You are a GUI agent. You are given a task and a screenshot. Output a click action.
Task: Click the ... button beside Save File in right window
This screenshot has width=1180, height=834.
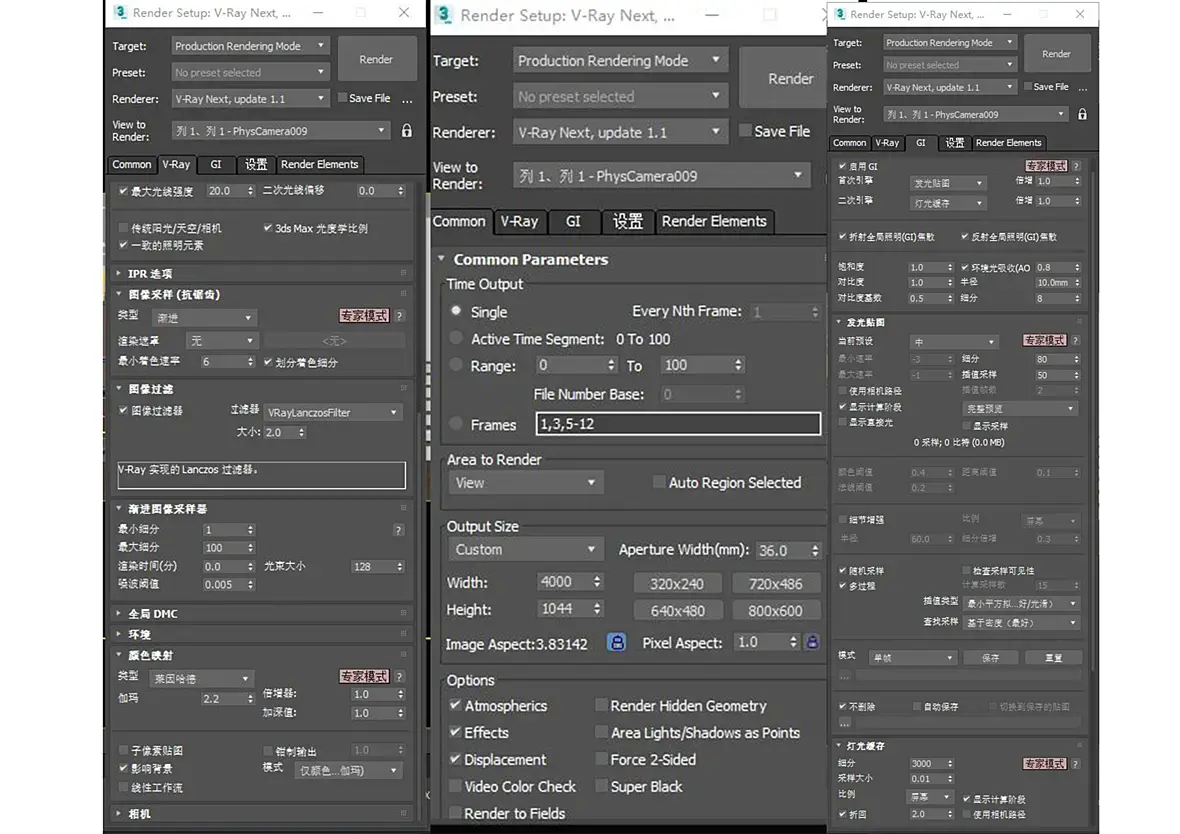[x=1083, y=87]
